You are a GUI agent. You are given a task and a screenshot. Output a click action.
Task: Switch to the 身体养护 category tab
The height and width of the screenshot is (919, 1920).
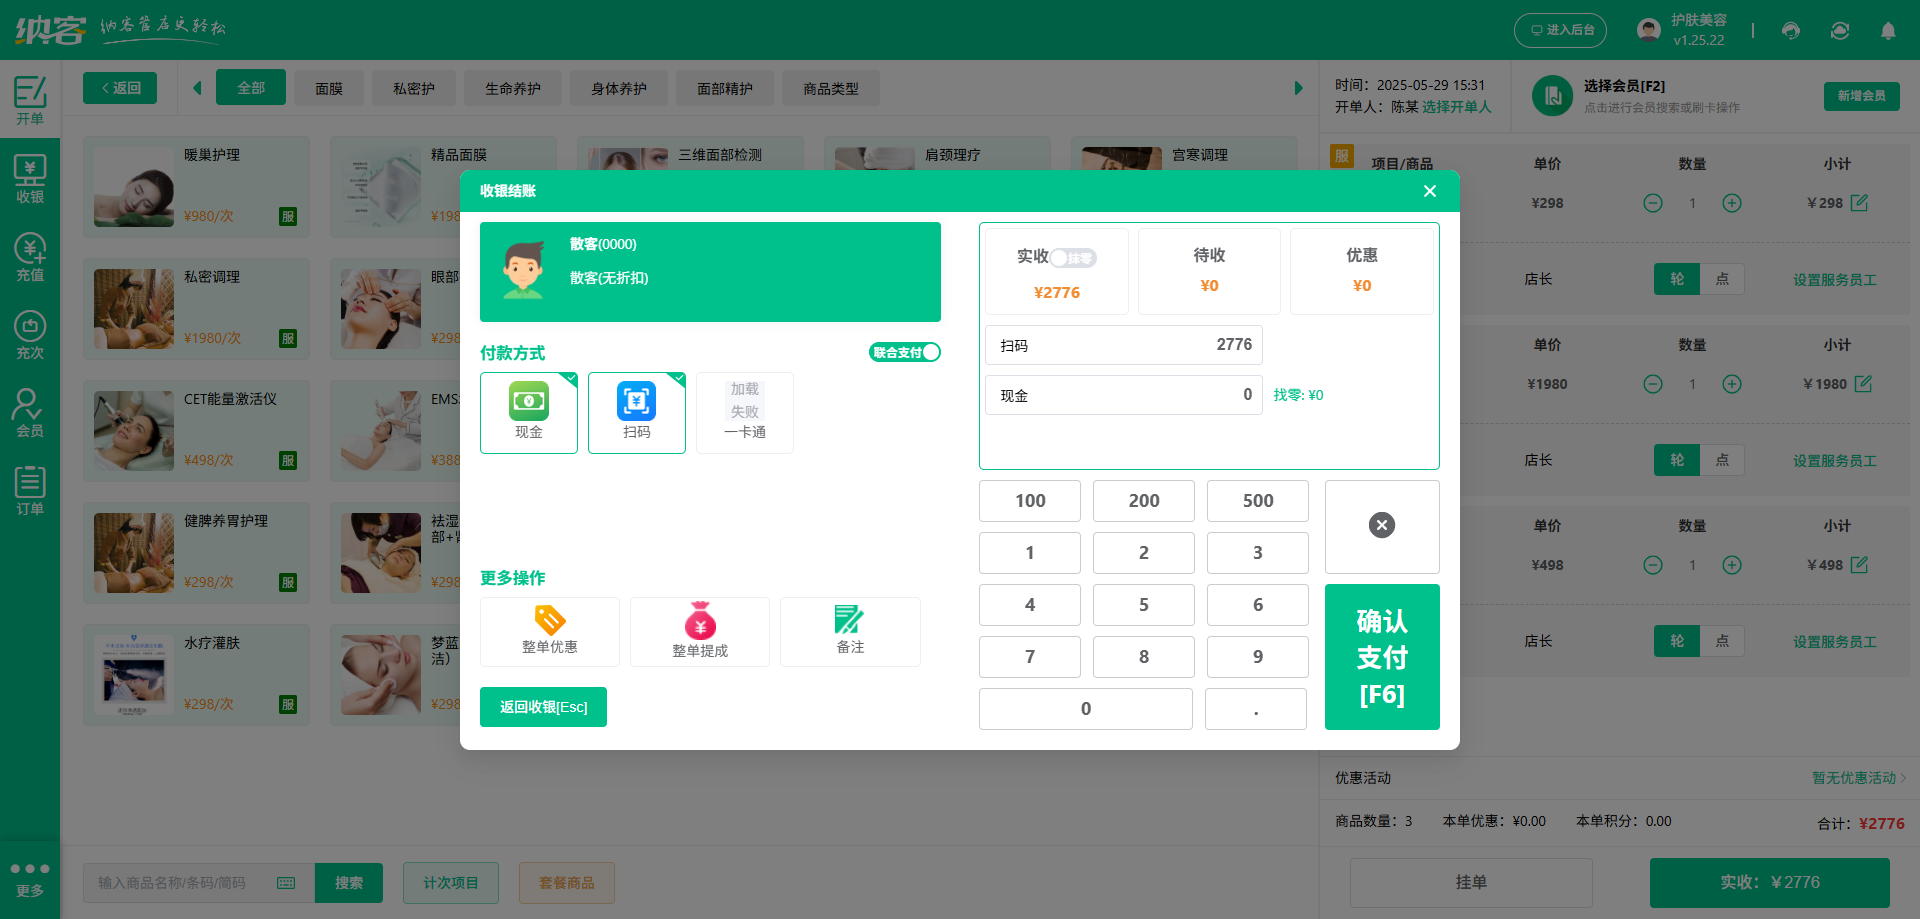tap(619, 88)
